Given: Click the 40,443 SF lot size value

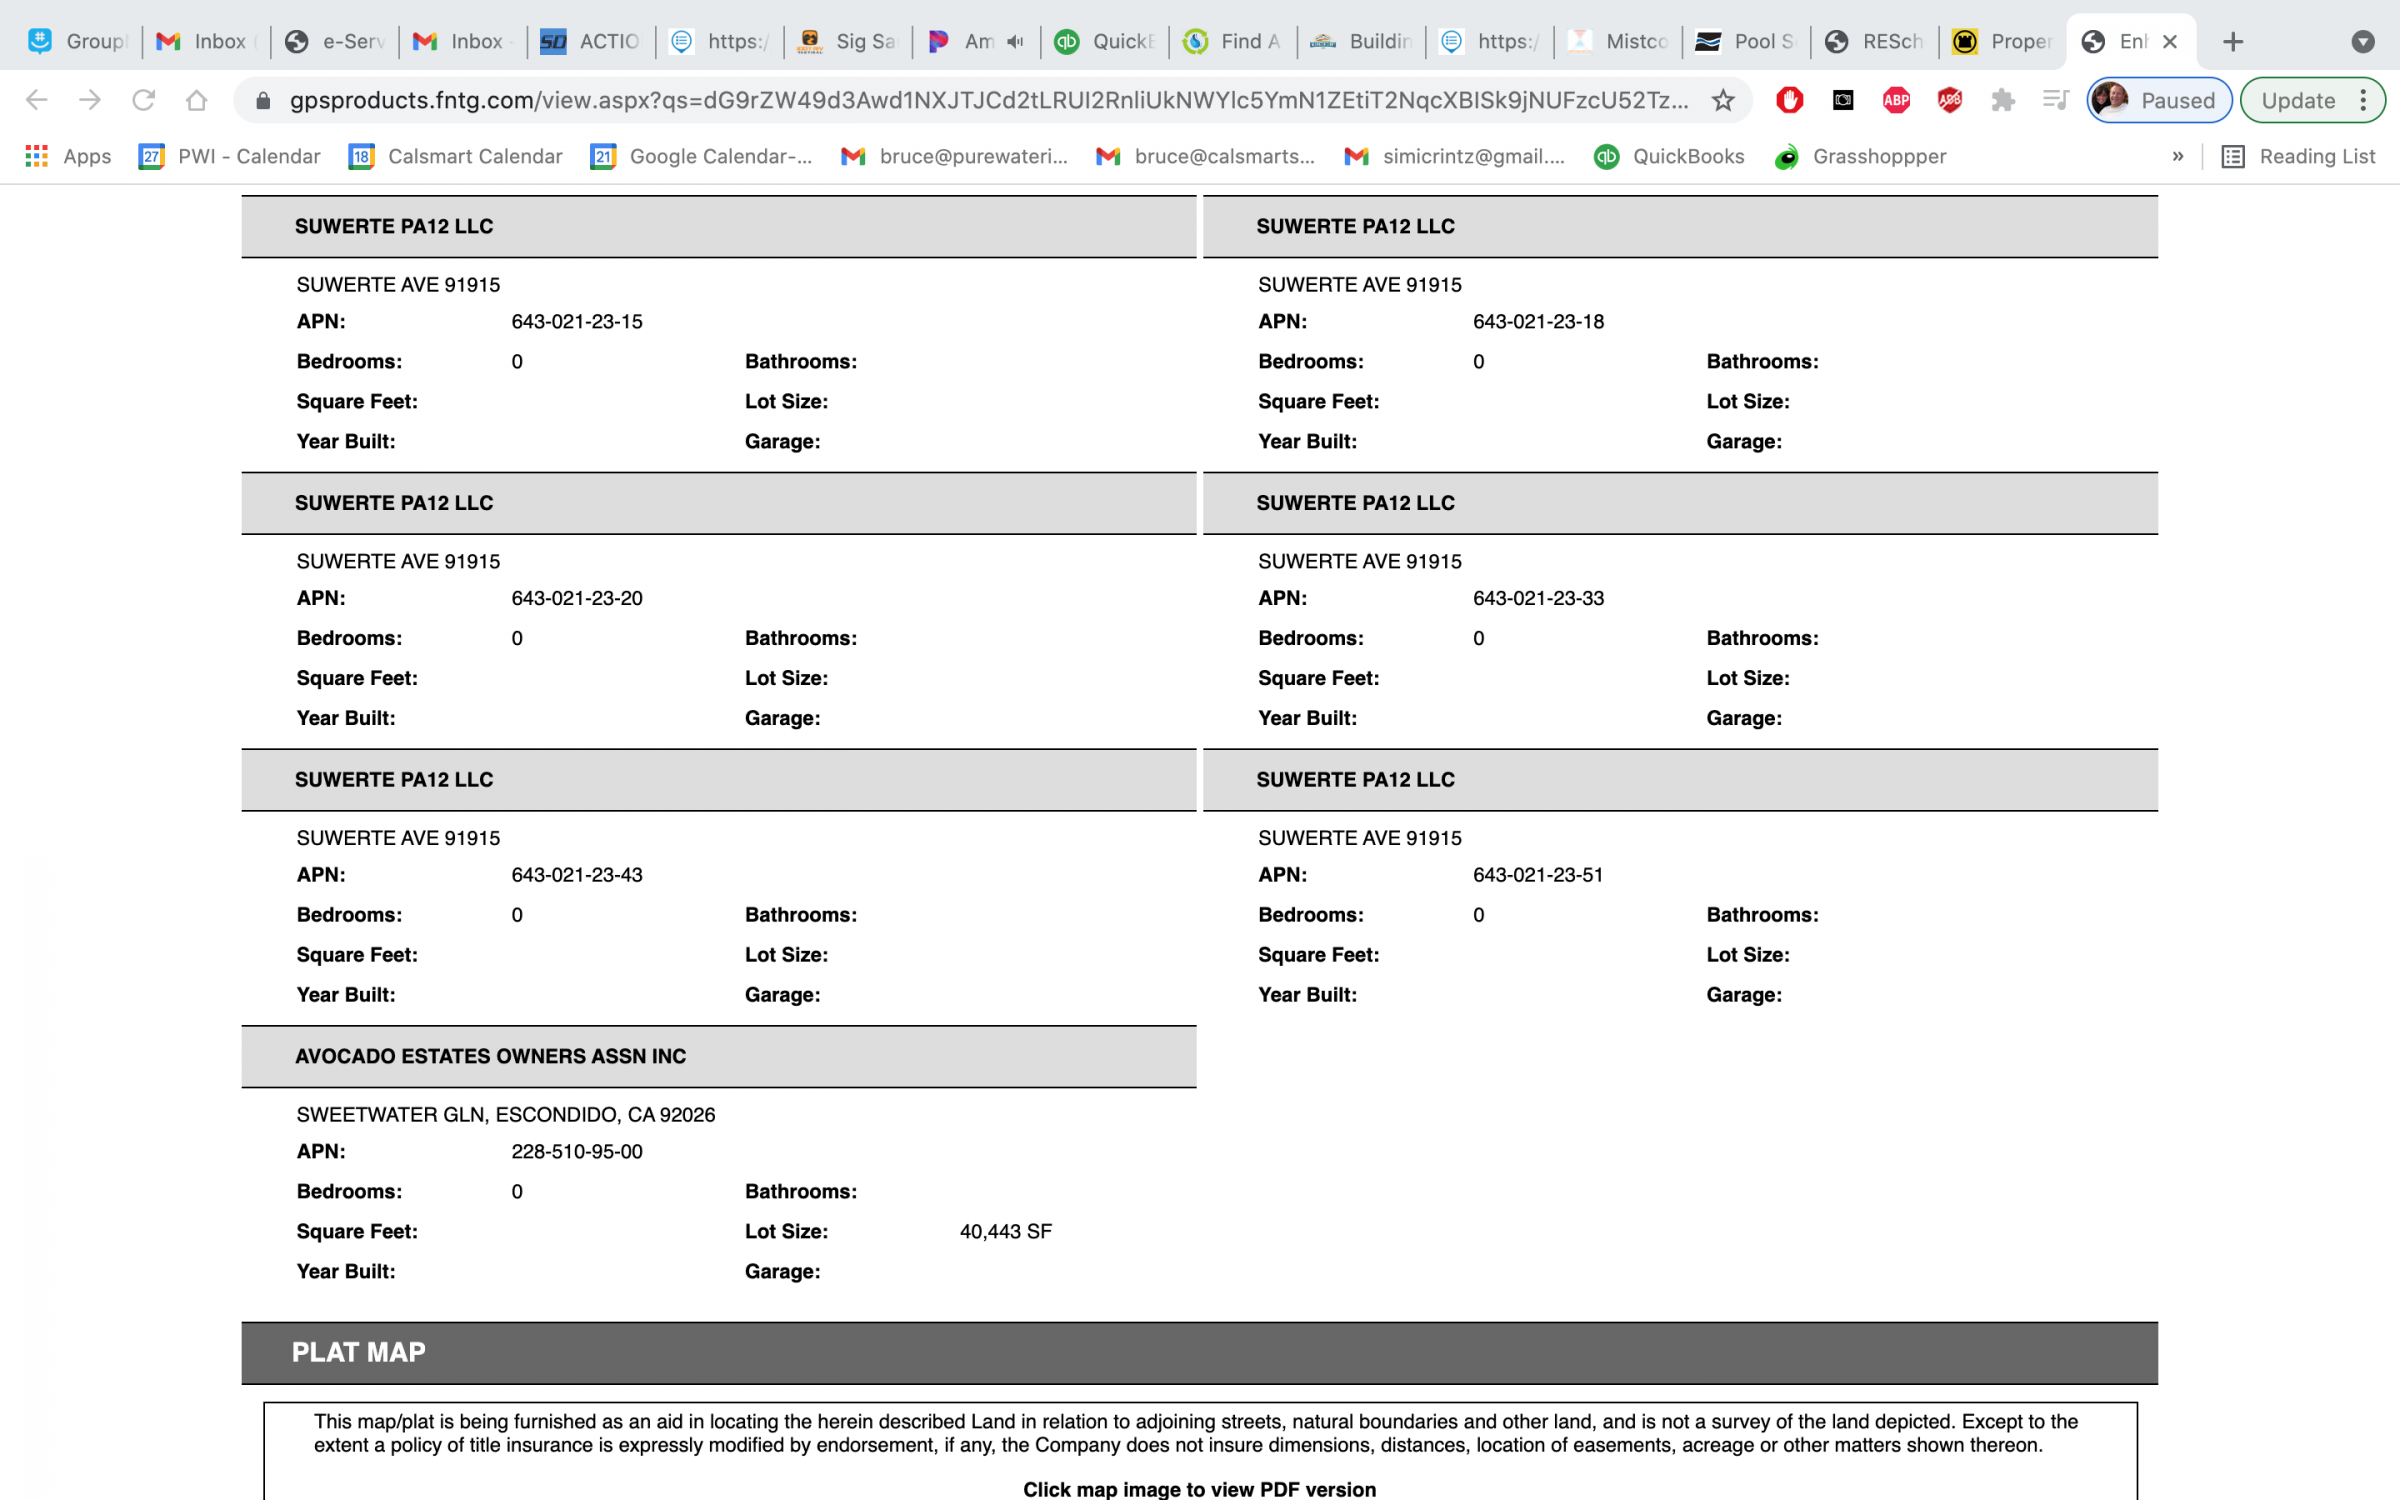Looking at the screenshot, I should pyautogui.click(x=1006, y=1232).
